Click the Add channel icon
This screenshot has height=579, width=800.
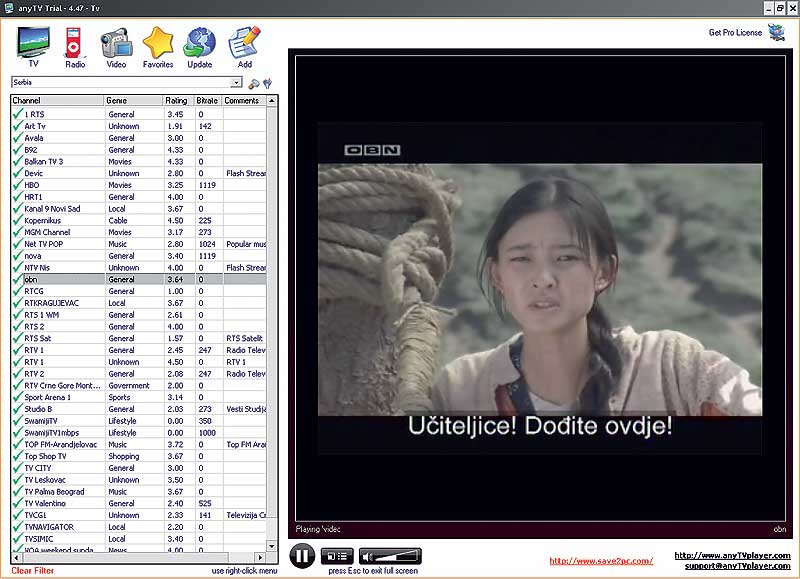coord(245,48)
